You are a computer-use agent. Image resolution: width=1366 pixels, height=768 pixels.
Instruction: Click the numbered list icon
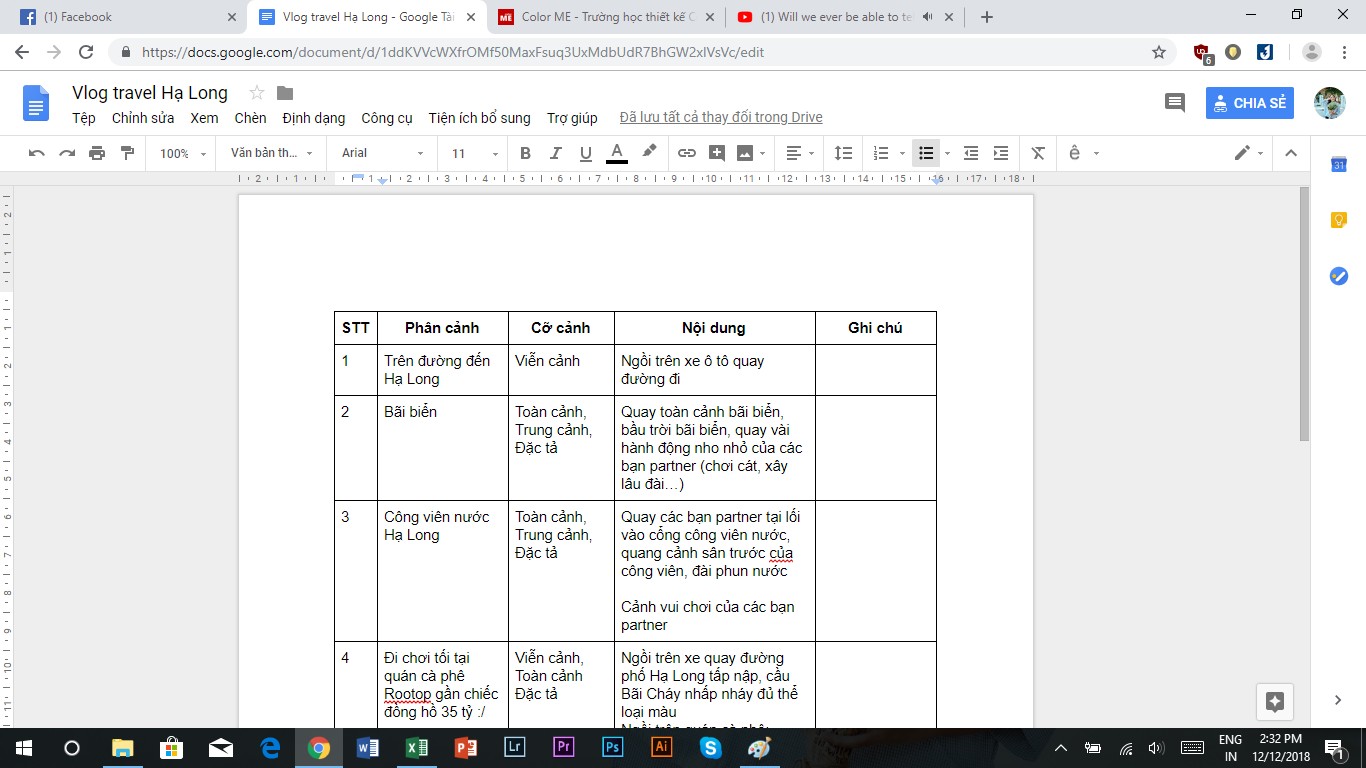[x=881, y=153]
